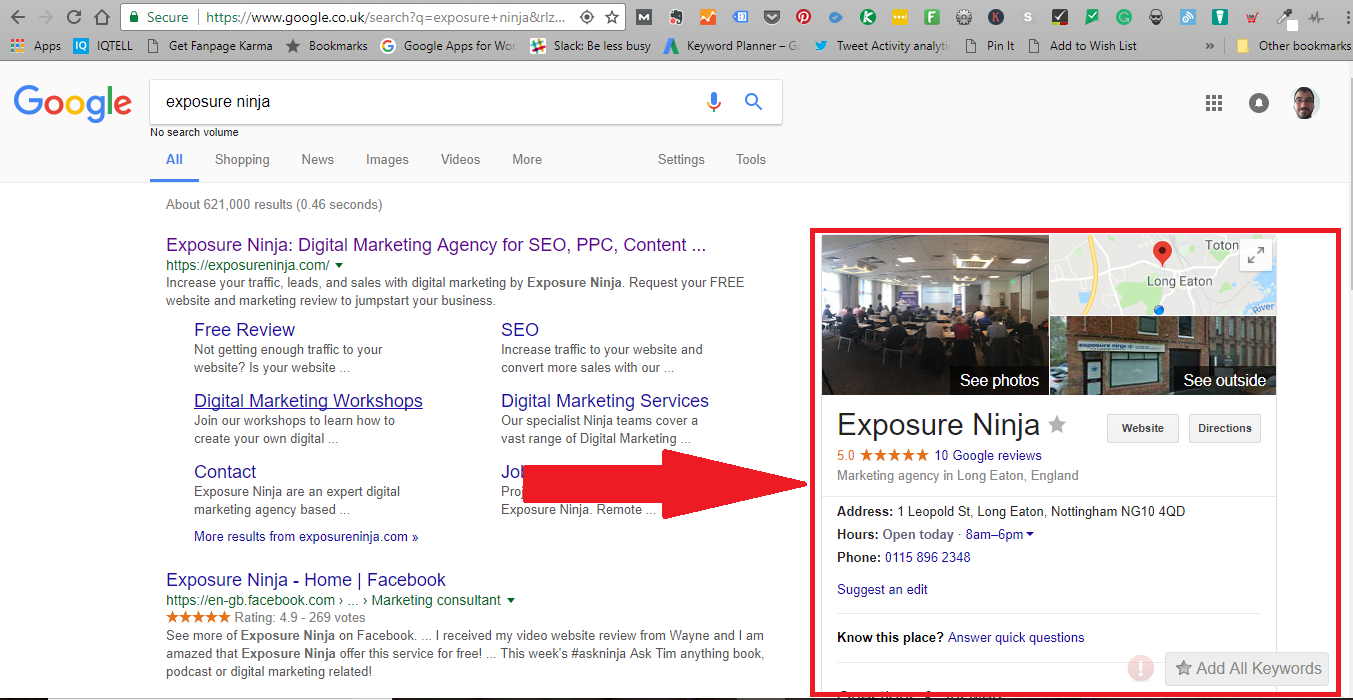Start voice search with the microphone icon

pos(713,101)
